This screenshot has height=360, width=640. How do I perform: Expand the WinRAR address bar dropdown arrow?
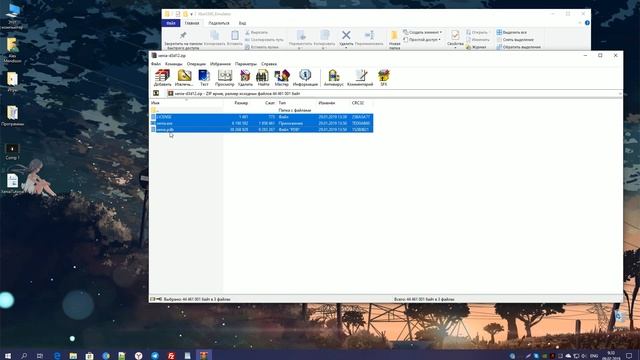620,93
